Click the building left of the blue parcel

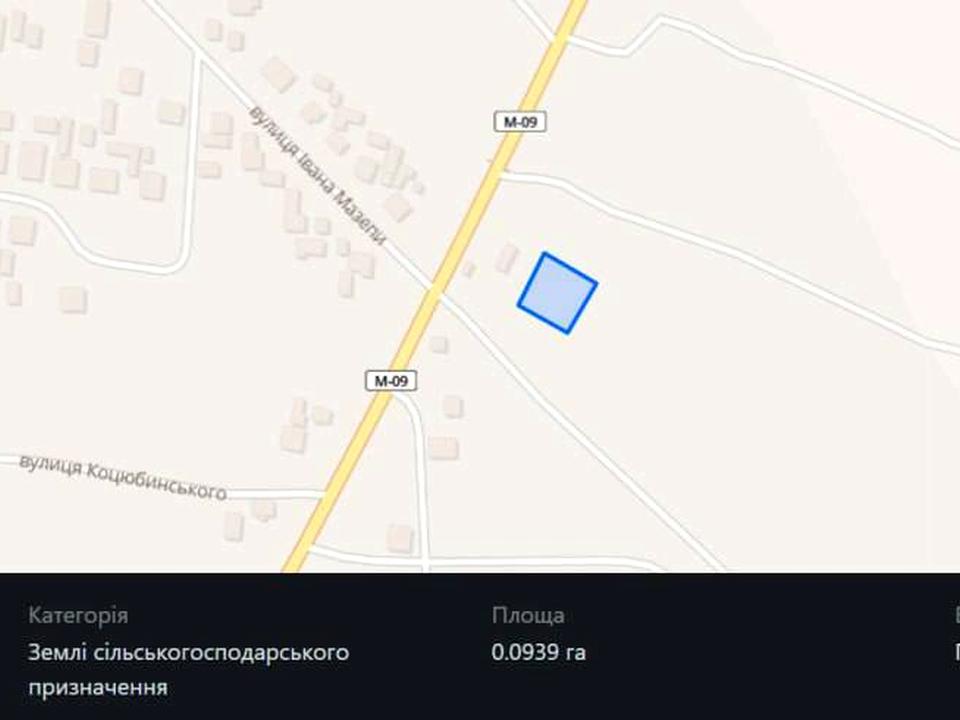pyautogui.click(x=506, y=258)
